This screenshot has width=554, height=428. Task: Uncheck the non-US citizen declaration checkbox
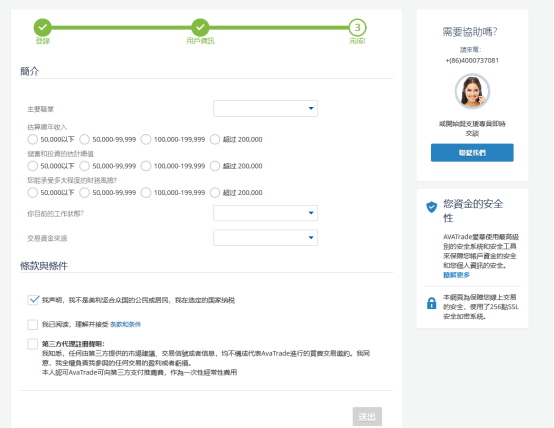coord(33,300)
